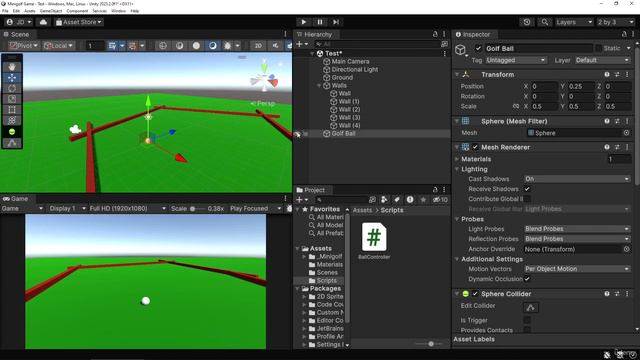Open the BallController script asset
Viewport: 640px width, 360px height.
click(374, 241)
